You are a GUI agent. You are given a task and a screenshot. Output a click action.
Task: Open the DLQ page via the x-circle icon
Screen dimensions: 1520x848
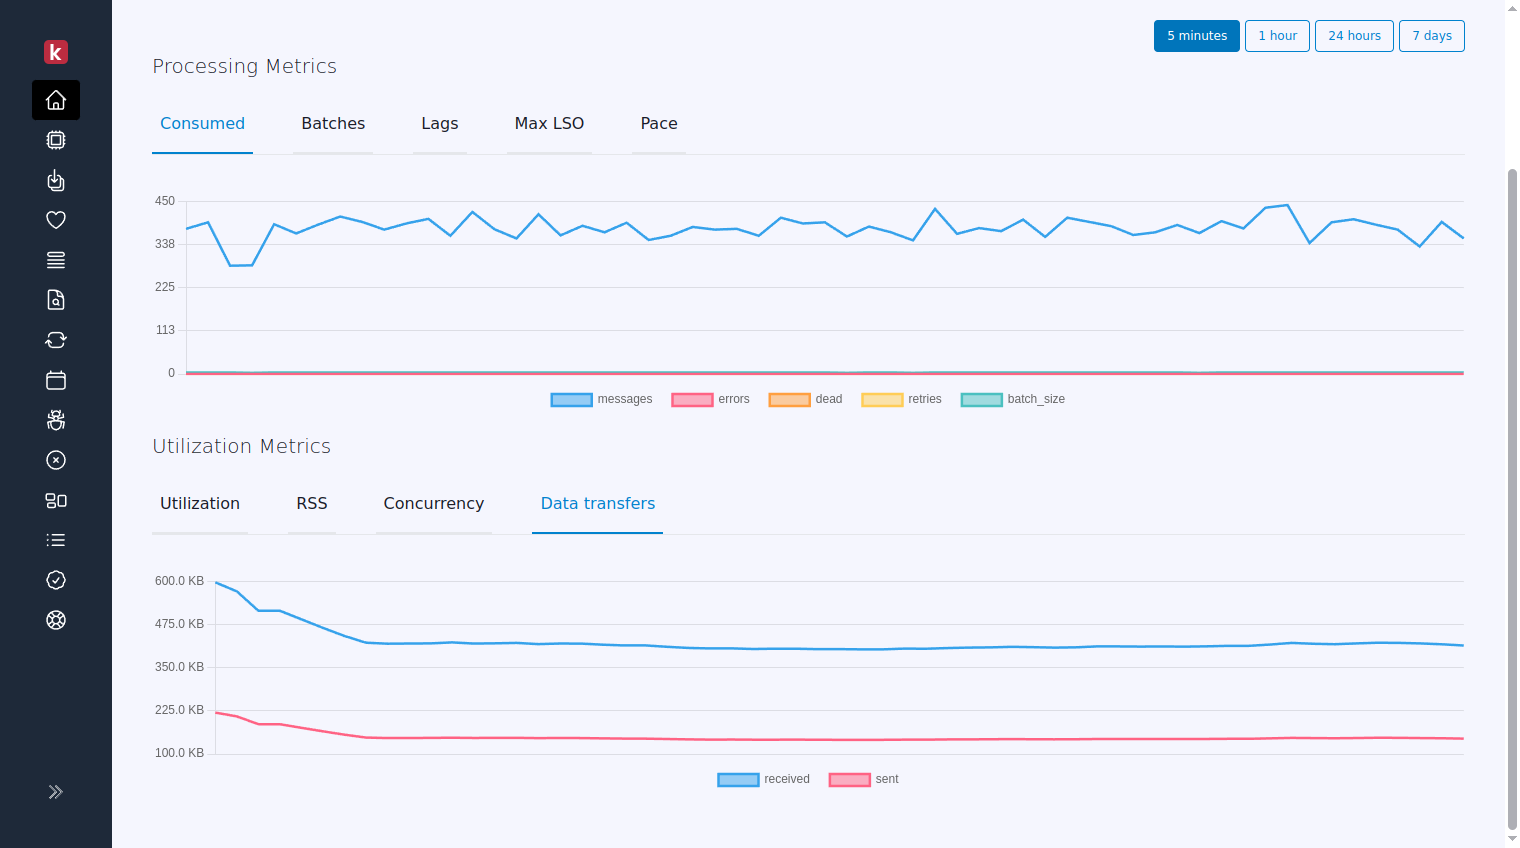click(55, 460)
